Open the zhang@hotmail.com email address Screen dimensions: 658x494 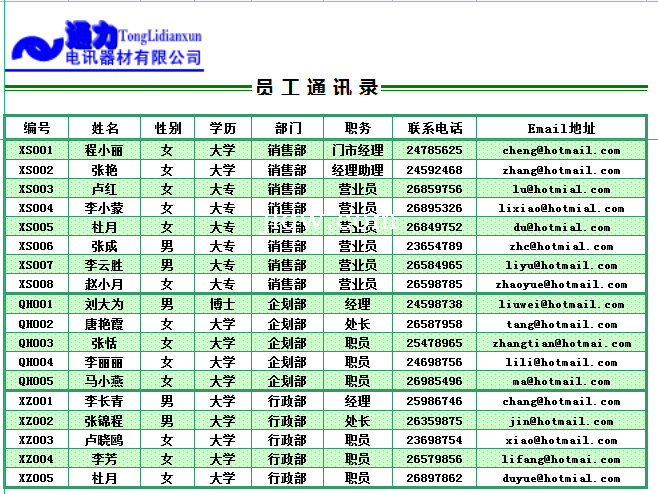pos(561,170)
